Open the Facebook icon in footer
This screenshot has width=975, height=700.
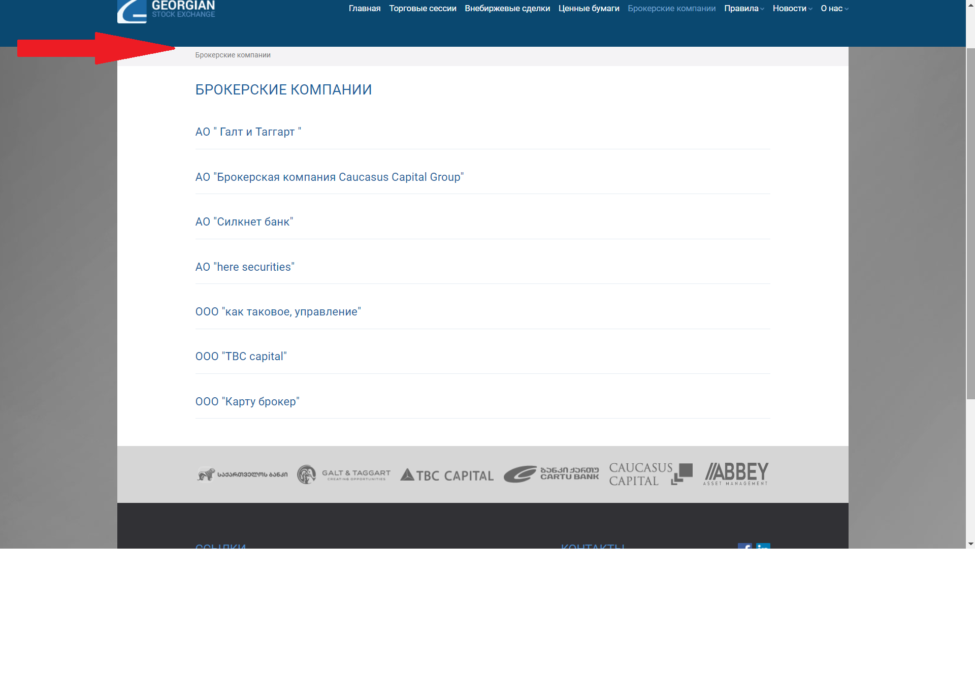coord(744,547)
